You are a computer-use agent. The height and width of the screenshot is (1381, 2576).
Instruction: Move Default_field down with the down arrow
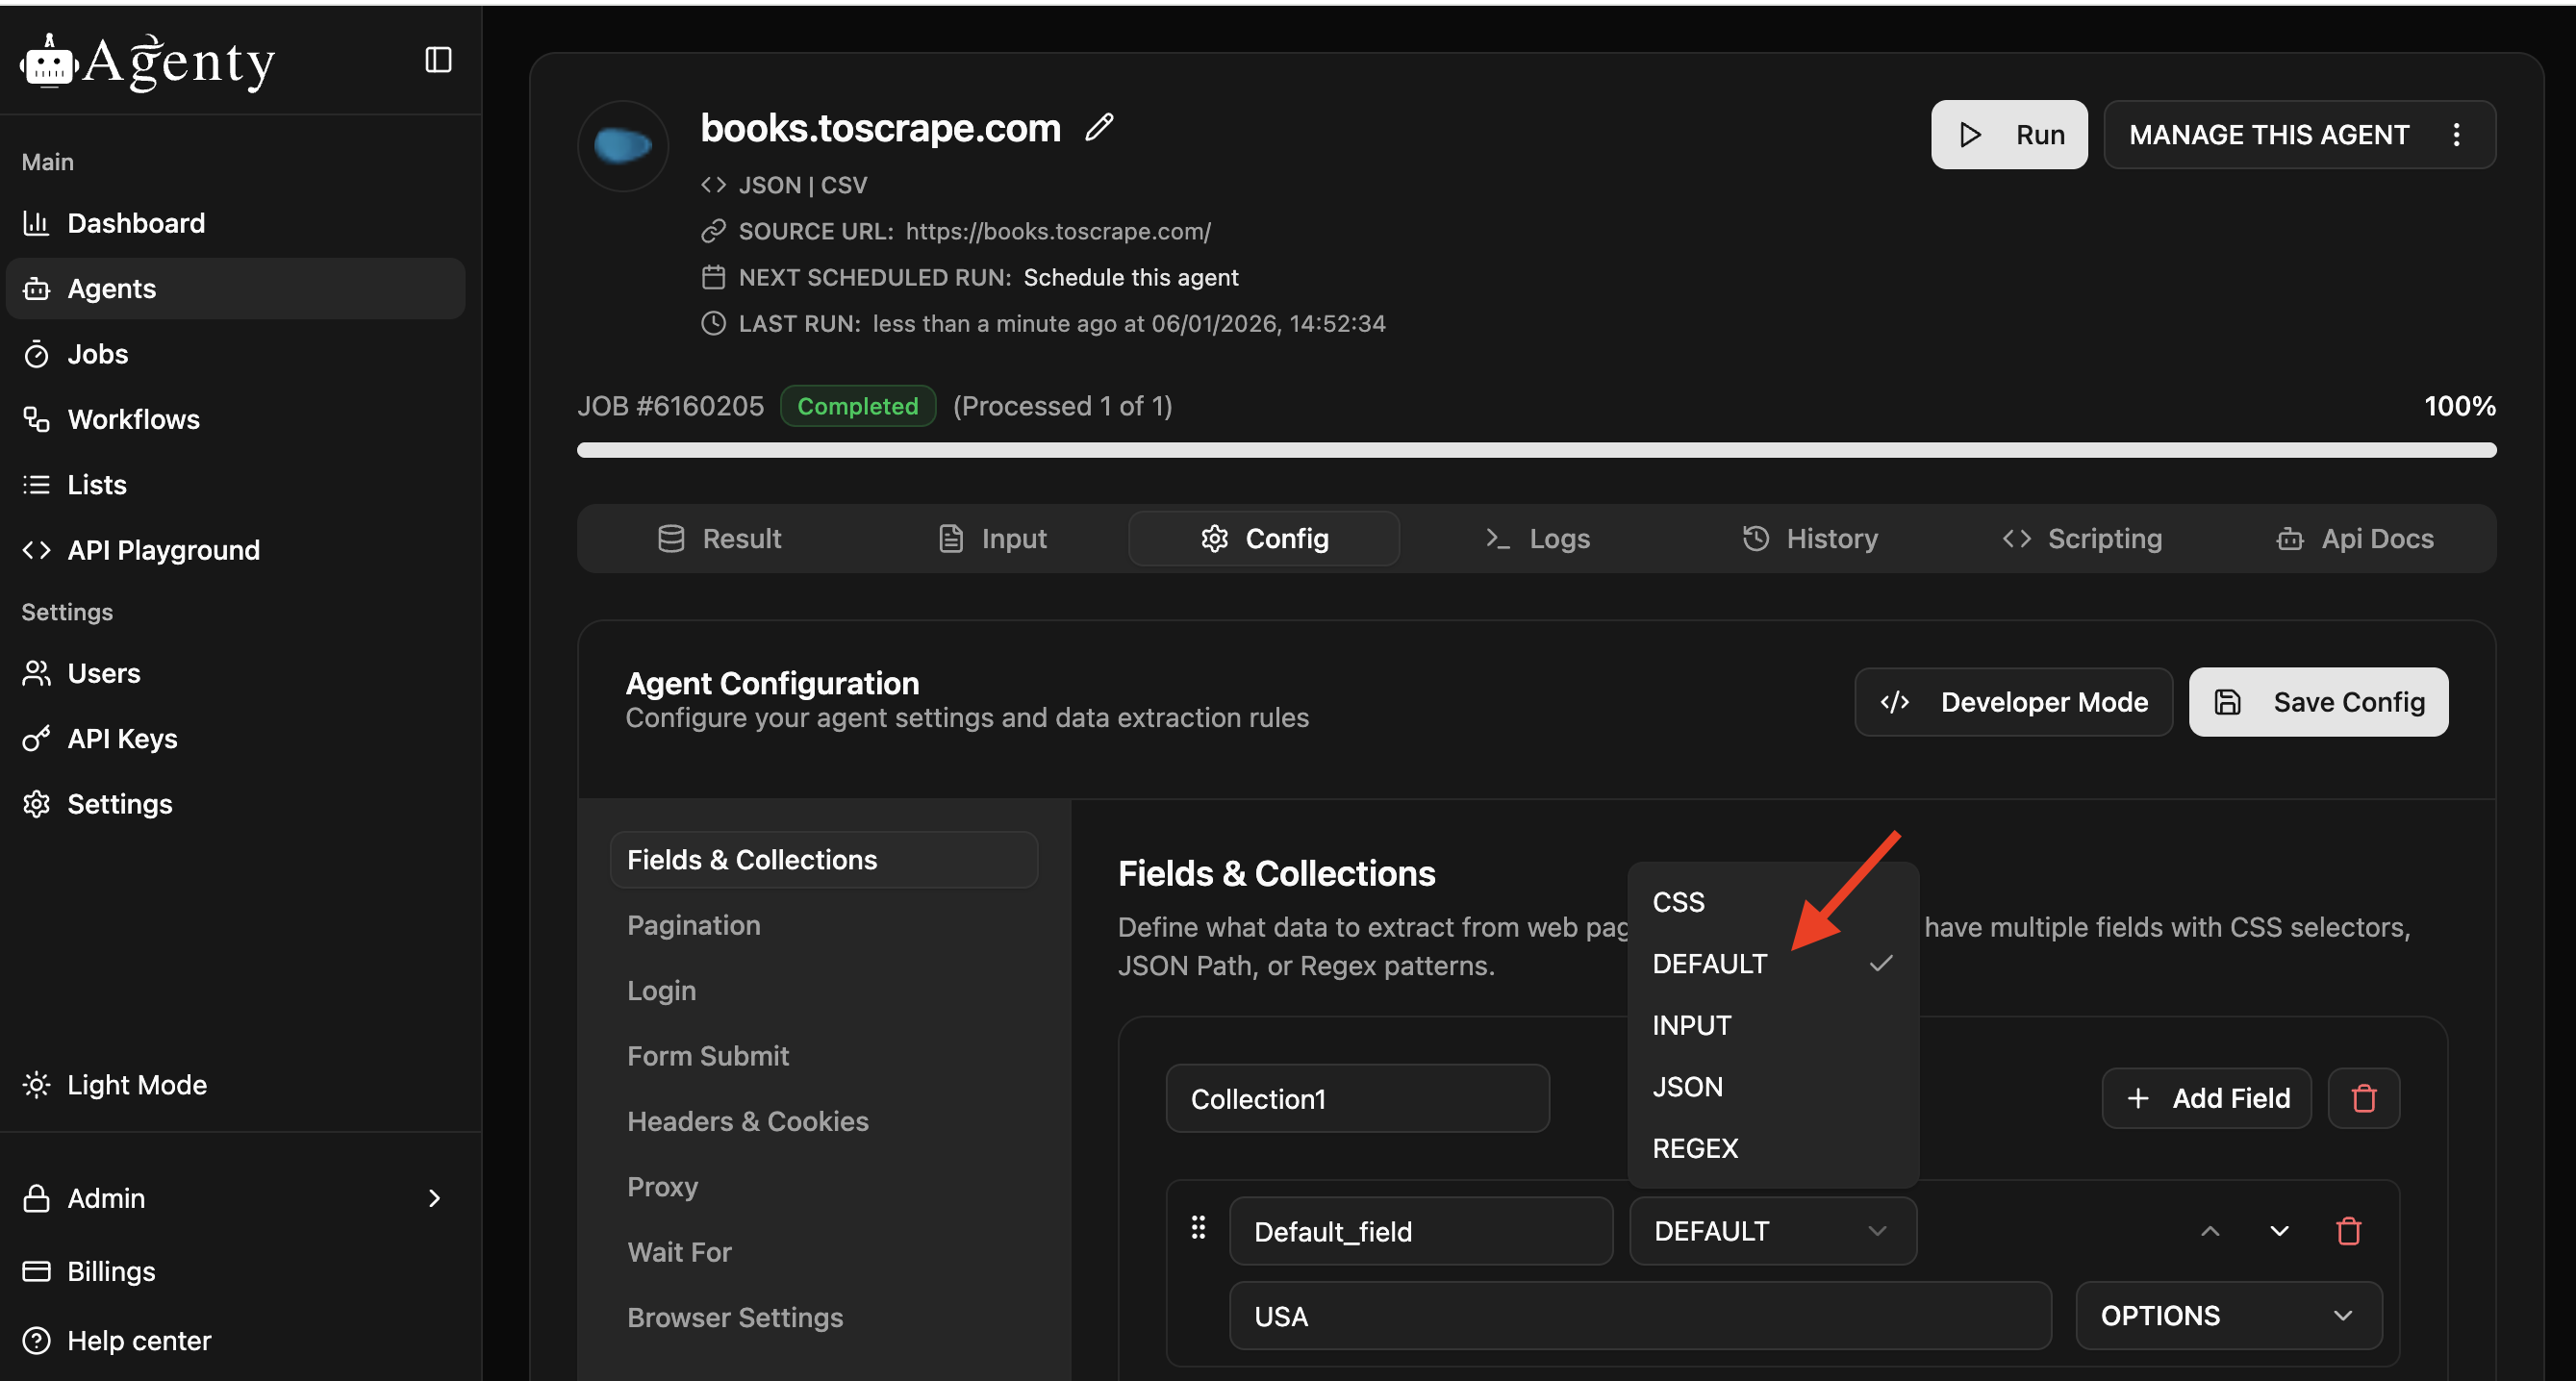[2279, 1231]
